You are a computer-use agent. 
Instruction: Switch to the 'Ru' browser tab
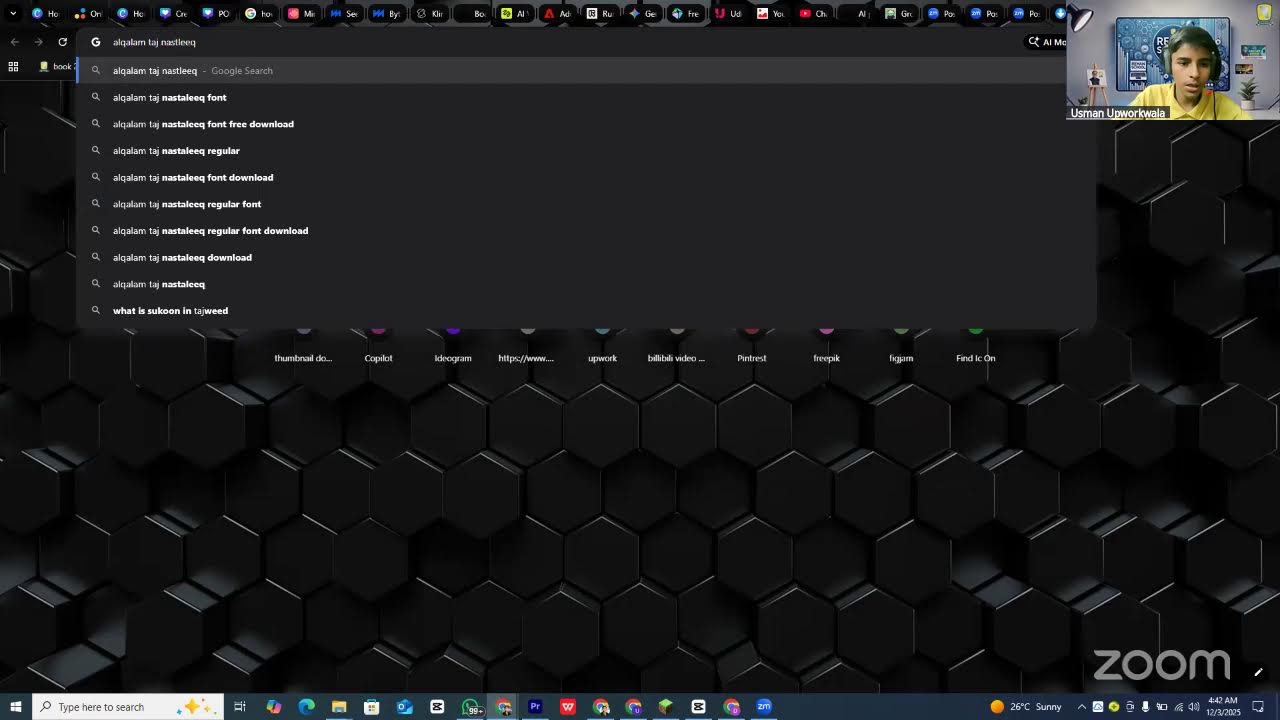pyautogui.click(x=600, y=14)
